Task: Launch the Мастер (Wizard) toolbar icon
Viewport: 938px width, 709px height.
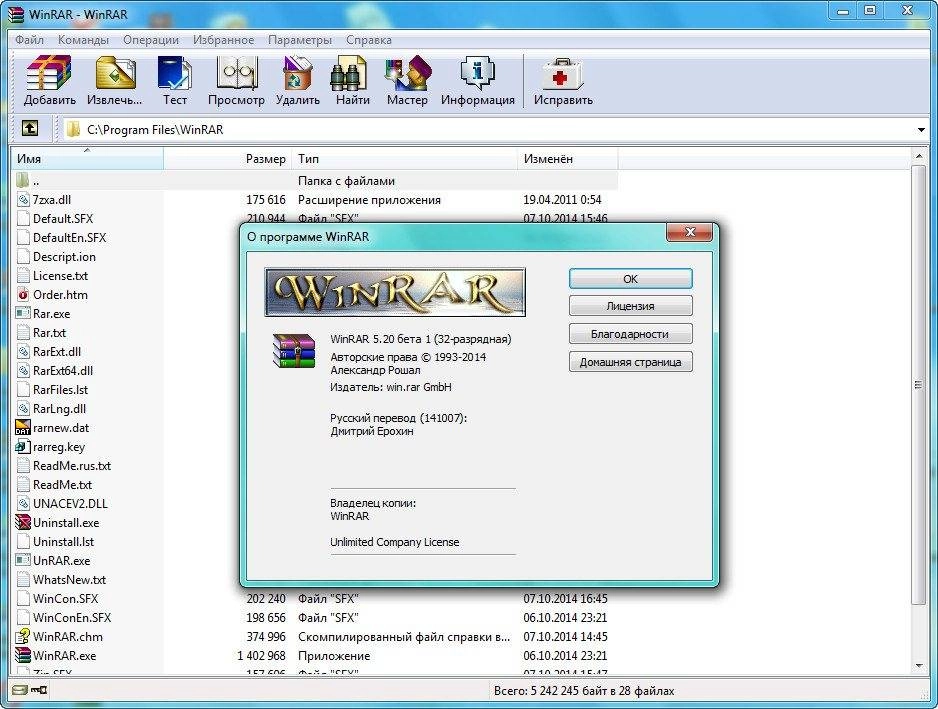Action: click(408, 73)
